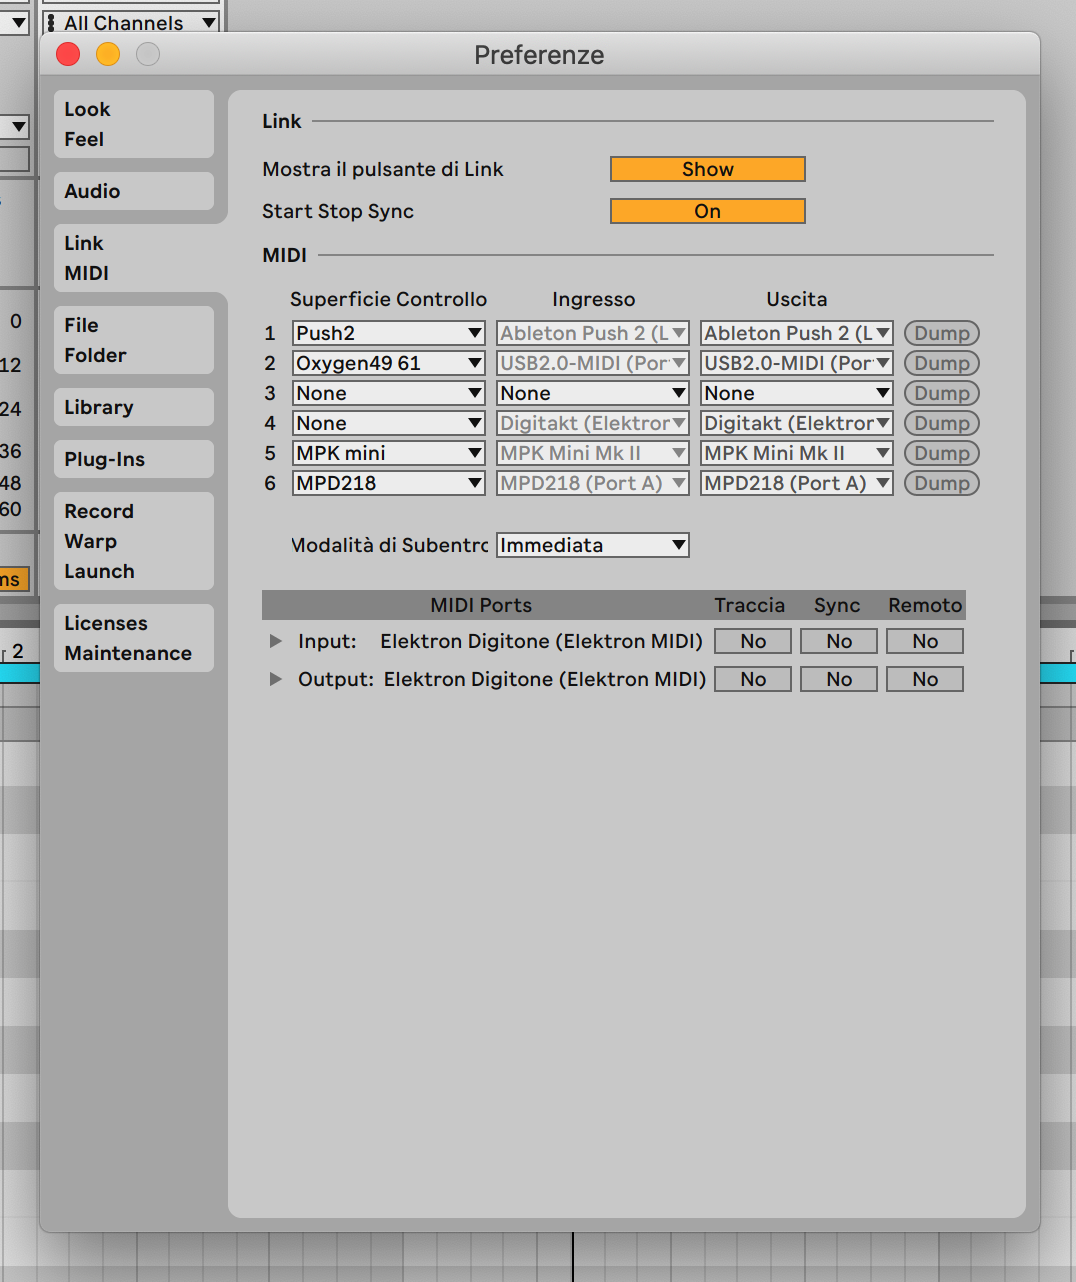Image resolution: width=1076 pixels, height=1282 pixels.
Task: Click Dump for the Push2 row
Action: 942,333
